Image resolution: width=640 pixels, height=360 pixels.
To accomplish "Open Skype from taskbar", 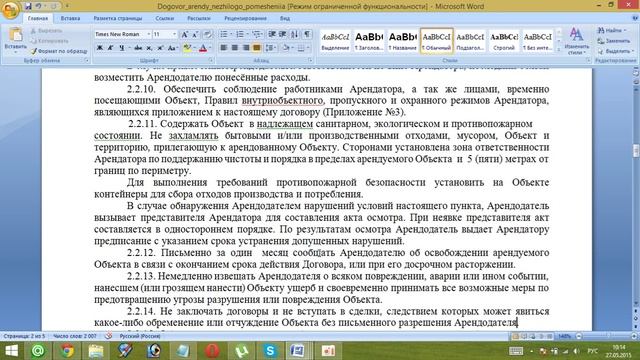I will click(269, 351).
